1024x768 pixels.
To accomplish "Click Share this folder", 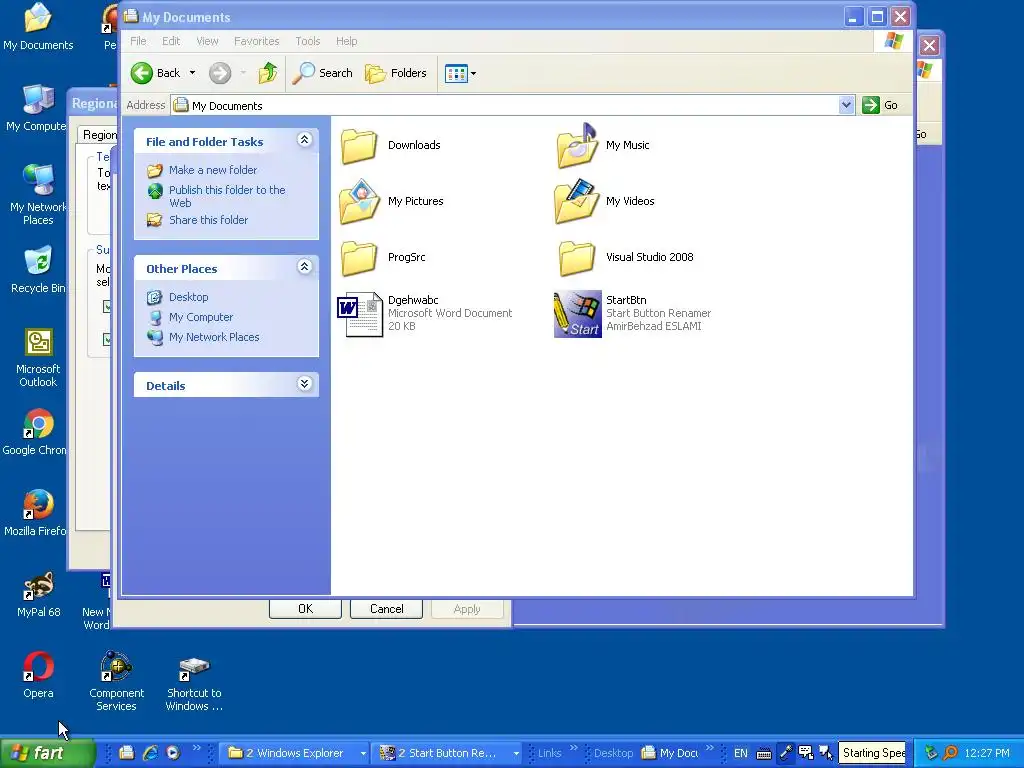I will click(x=208, y=220).
